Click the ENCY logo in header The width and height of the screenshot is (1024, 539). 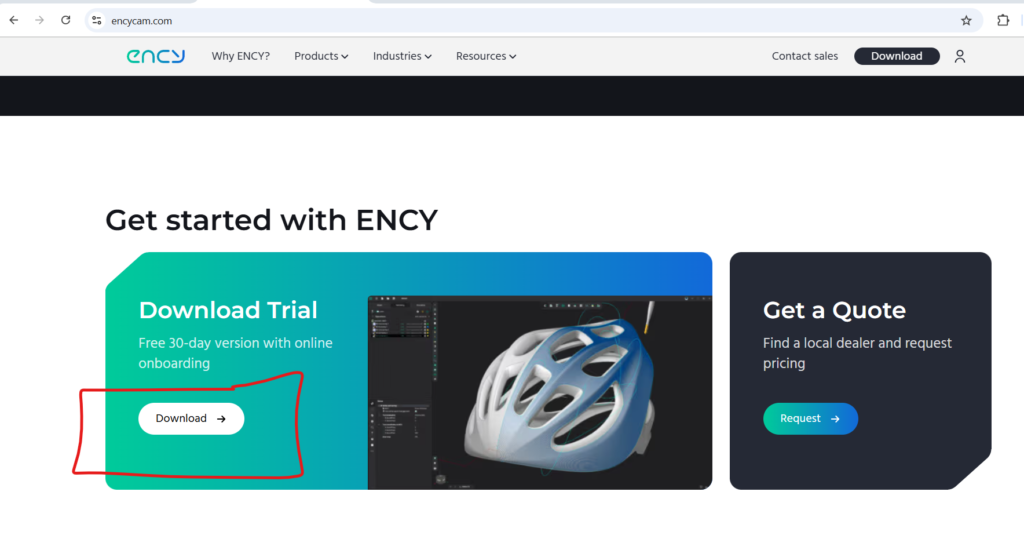(155, 56)
